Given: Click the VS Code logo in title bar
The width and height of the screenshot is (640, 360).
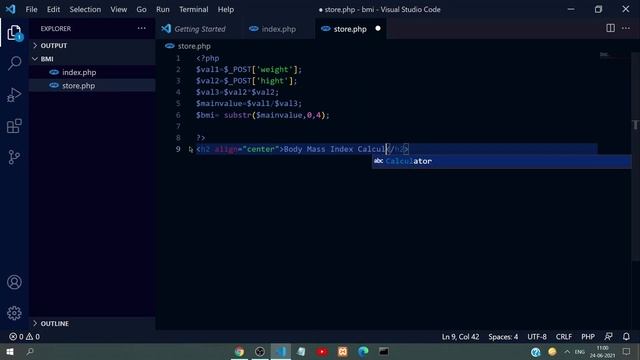Looking at the screenshot, I should click(11, 9).
